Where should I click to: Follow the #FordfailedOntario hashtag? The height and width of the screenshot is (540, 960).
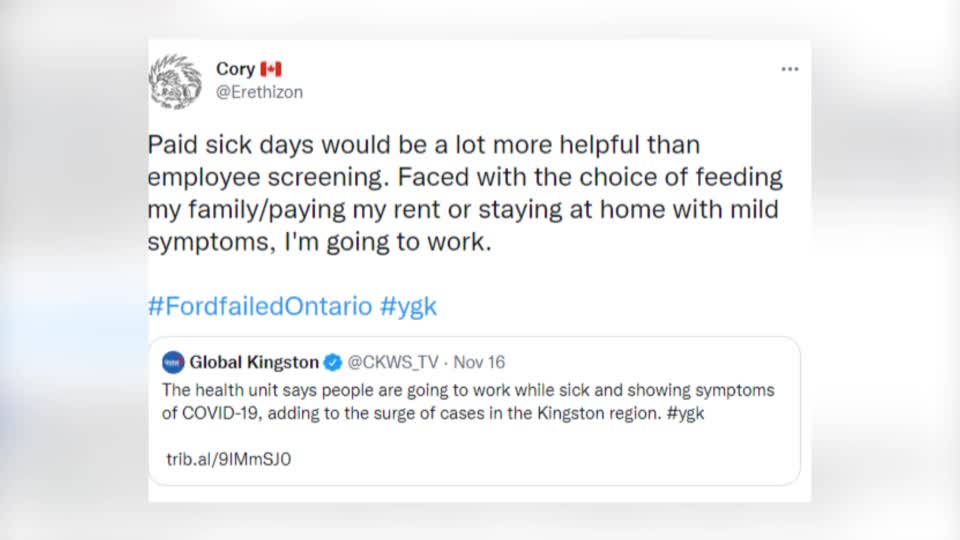pyautogui.click(x=260, y=306)
